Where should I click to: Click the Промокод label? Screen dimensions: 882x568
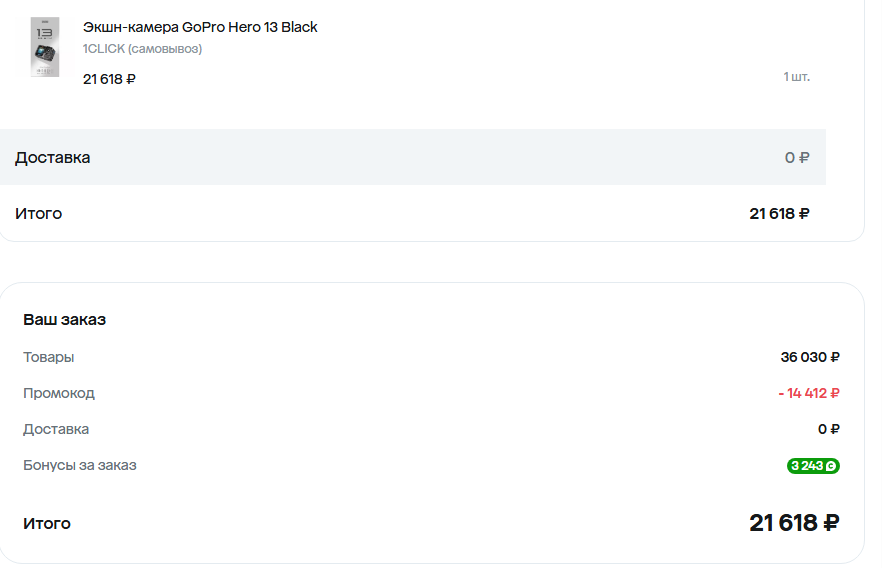(58, 393)
